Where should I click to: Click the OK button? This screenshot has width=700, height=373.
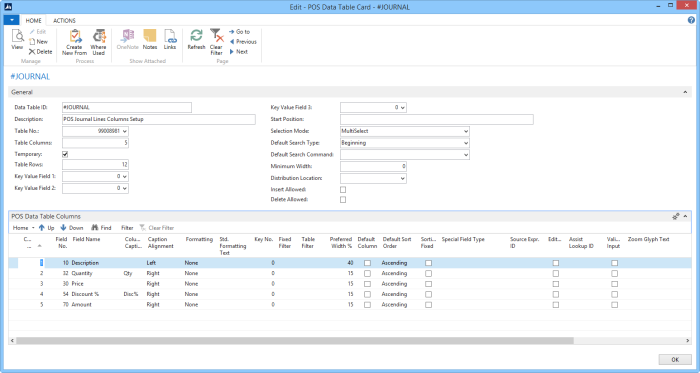pos(675,360)
